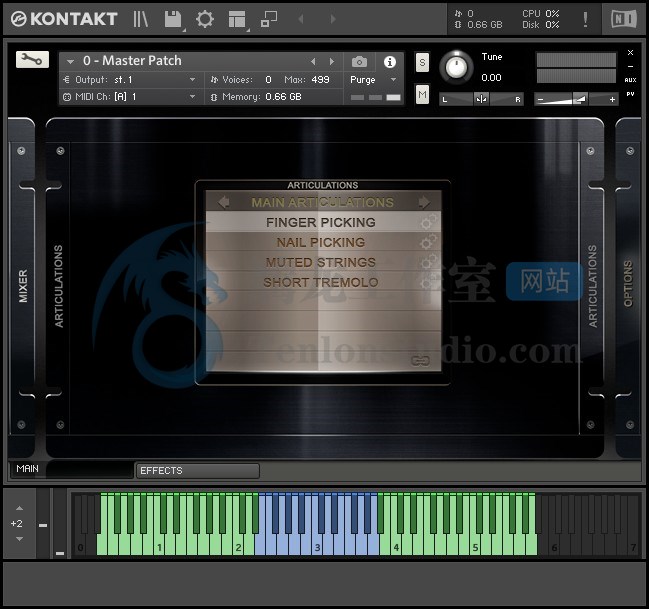Image resolution: width=649 pixels, height=609 pixels.
Task: Open the instrument name dropdown arrow
Action: point(70,62)
